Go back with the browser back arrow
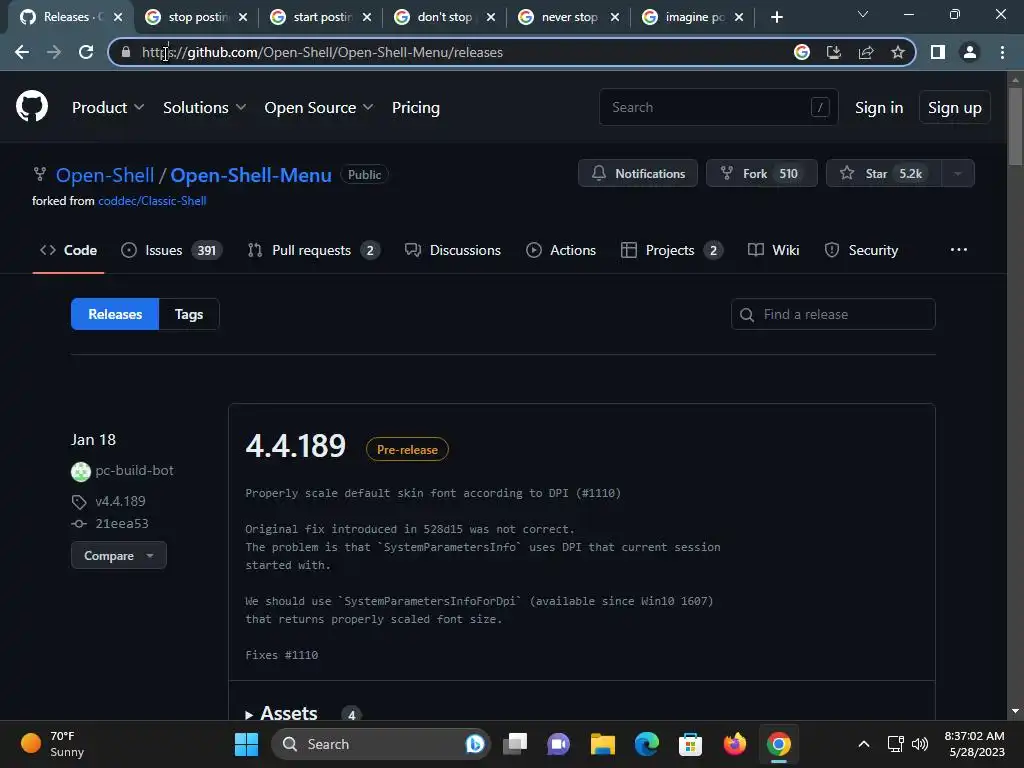1024x768 pixels. (x=22, y=52)
